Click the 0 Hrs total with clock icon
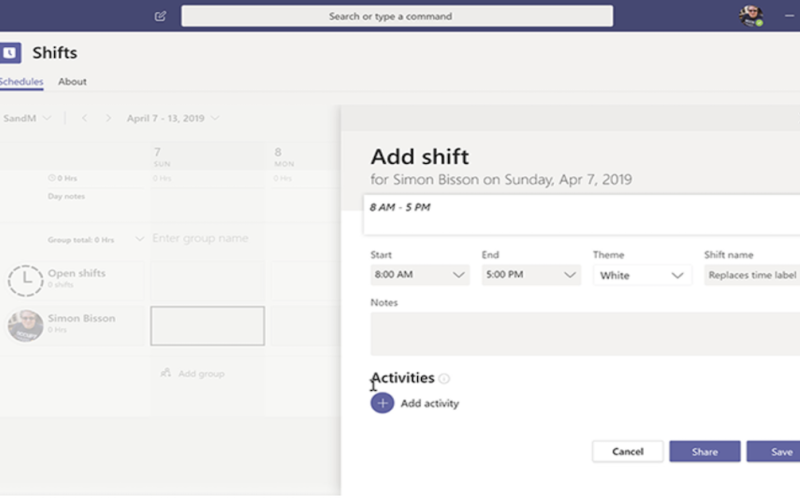800x500 pixels. pos(62,178)
